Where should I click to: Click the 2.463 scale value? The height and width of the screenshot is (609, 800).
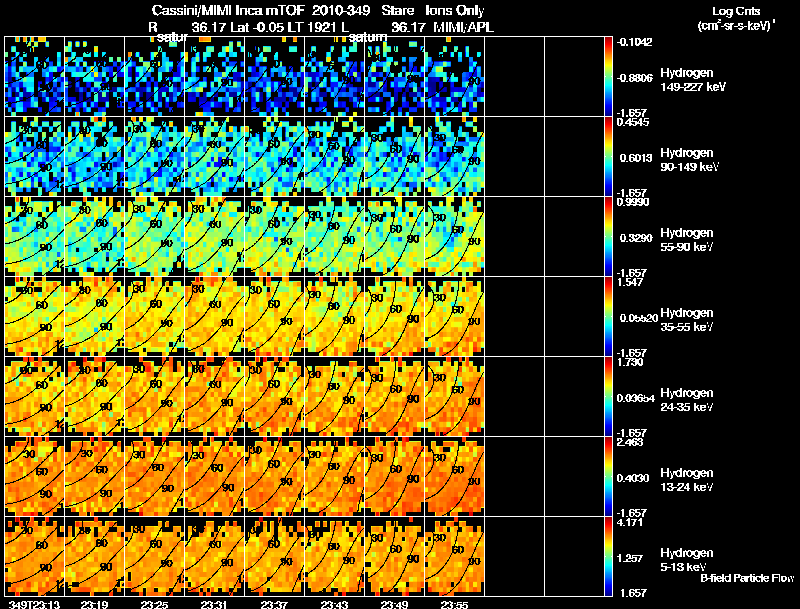point(630,443)
